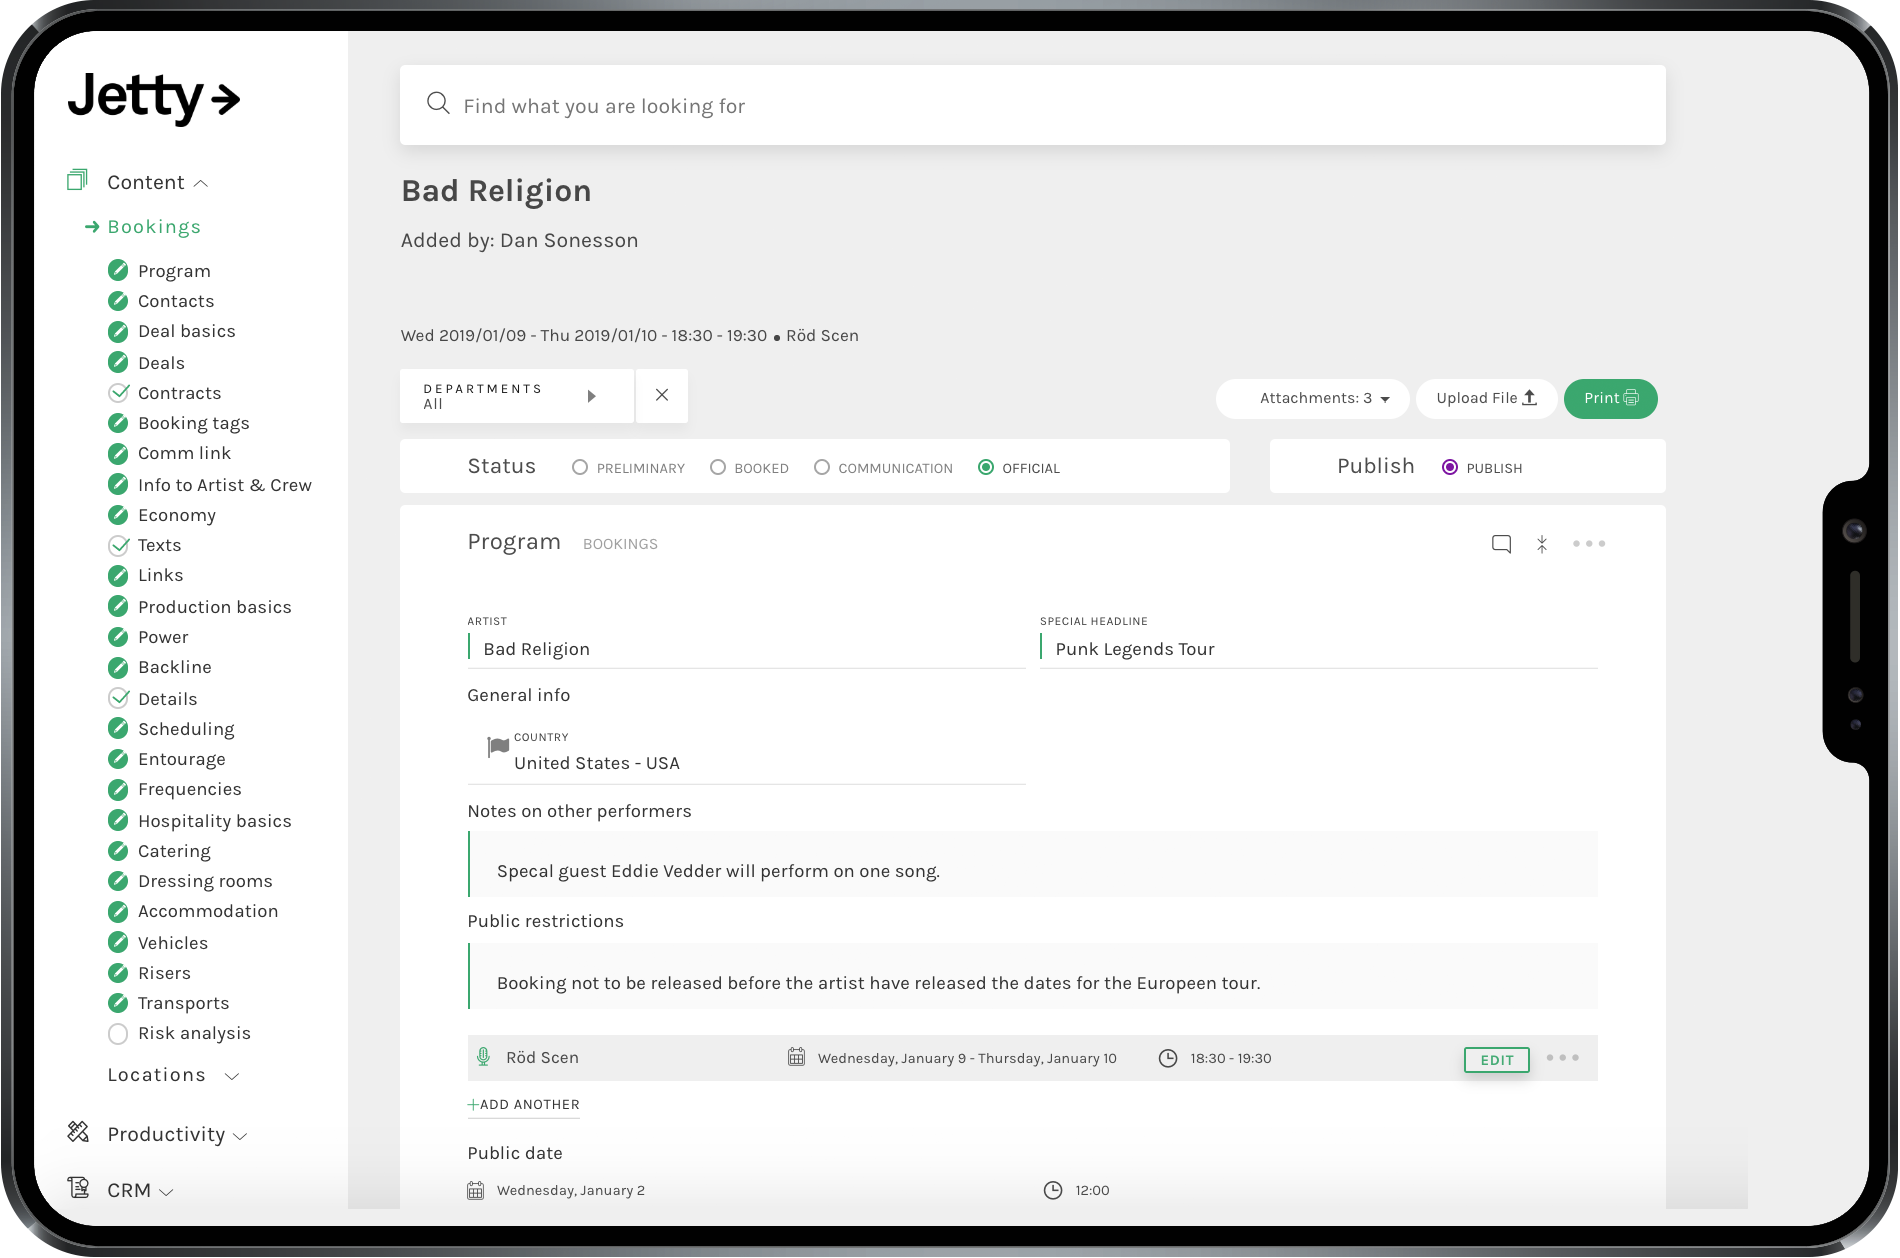The image size is (1900, 1258).
Task: Click the green Print button
Action: tap(1610, 399)
